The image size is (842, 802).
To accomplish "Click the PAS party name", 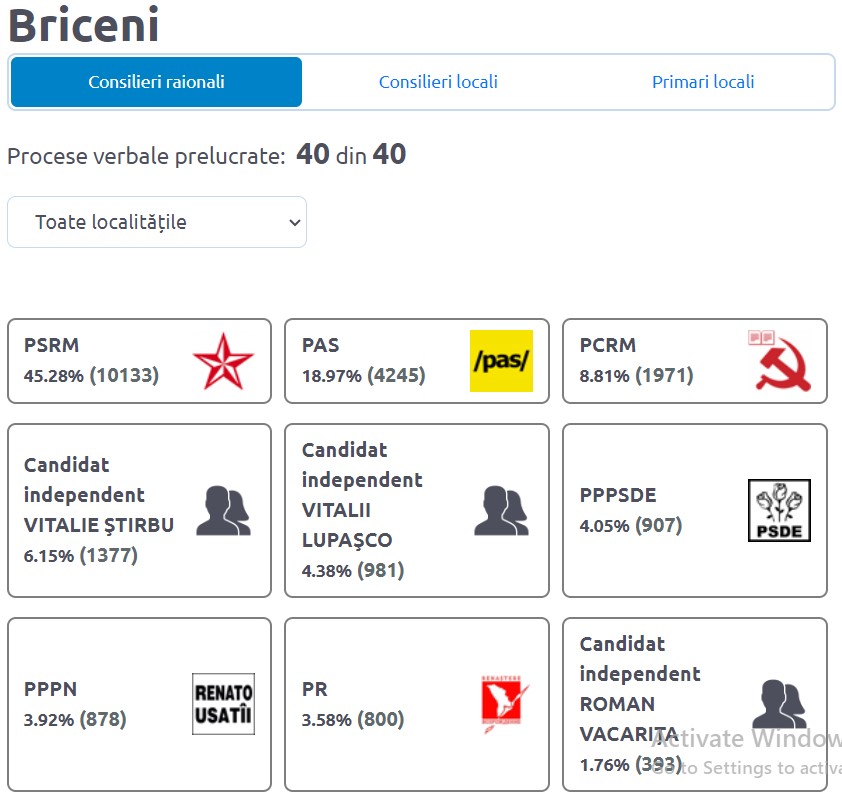I will pos(321,345).
